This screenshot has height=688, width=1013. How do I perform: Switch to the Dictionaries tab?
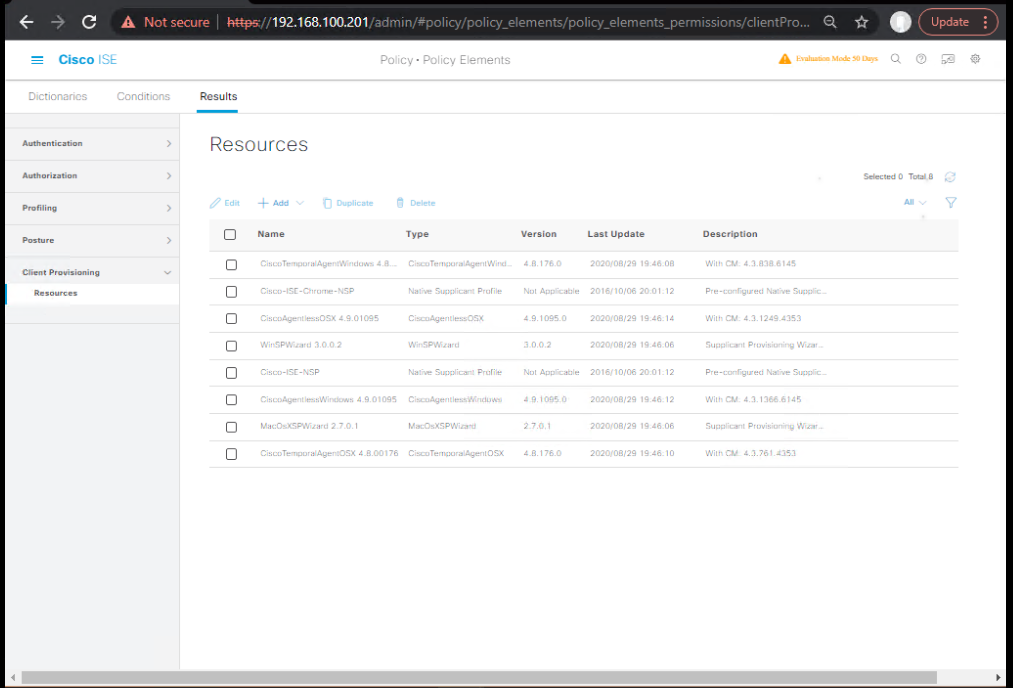57,96
